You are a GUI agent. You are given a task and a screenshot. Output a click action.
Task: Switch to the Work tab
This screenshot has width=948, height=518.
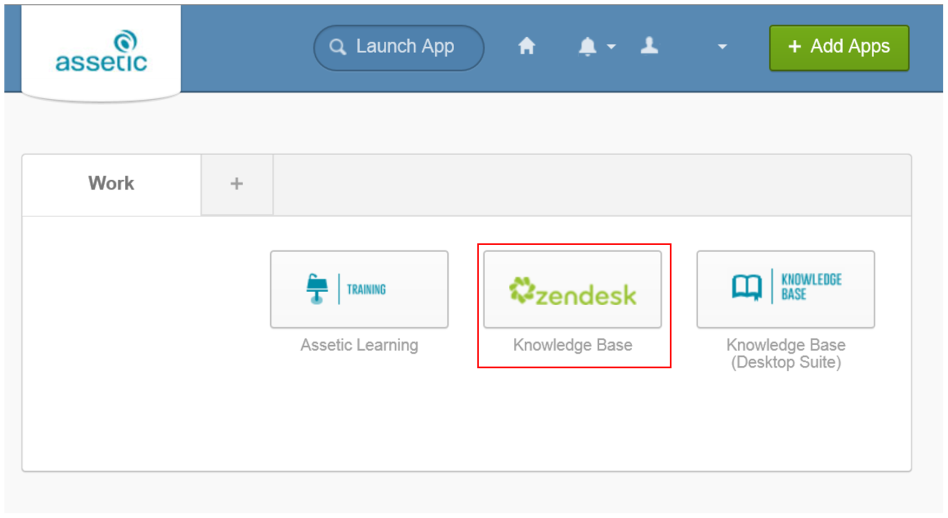(x=111, y=184)
